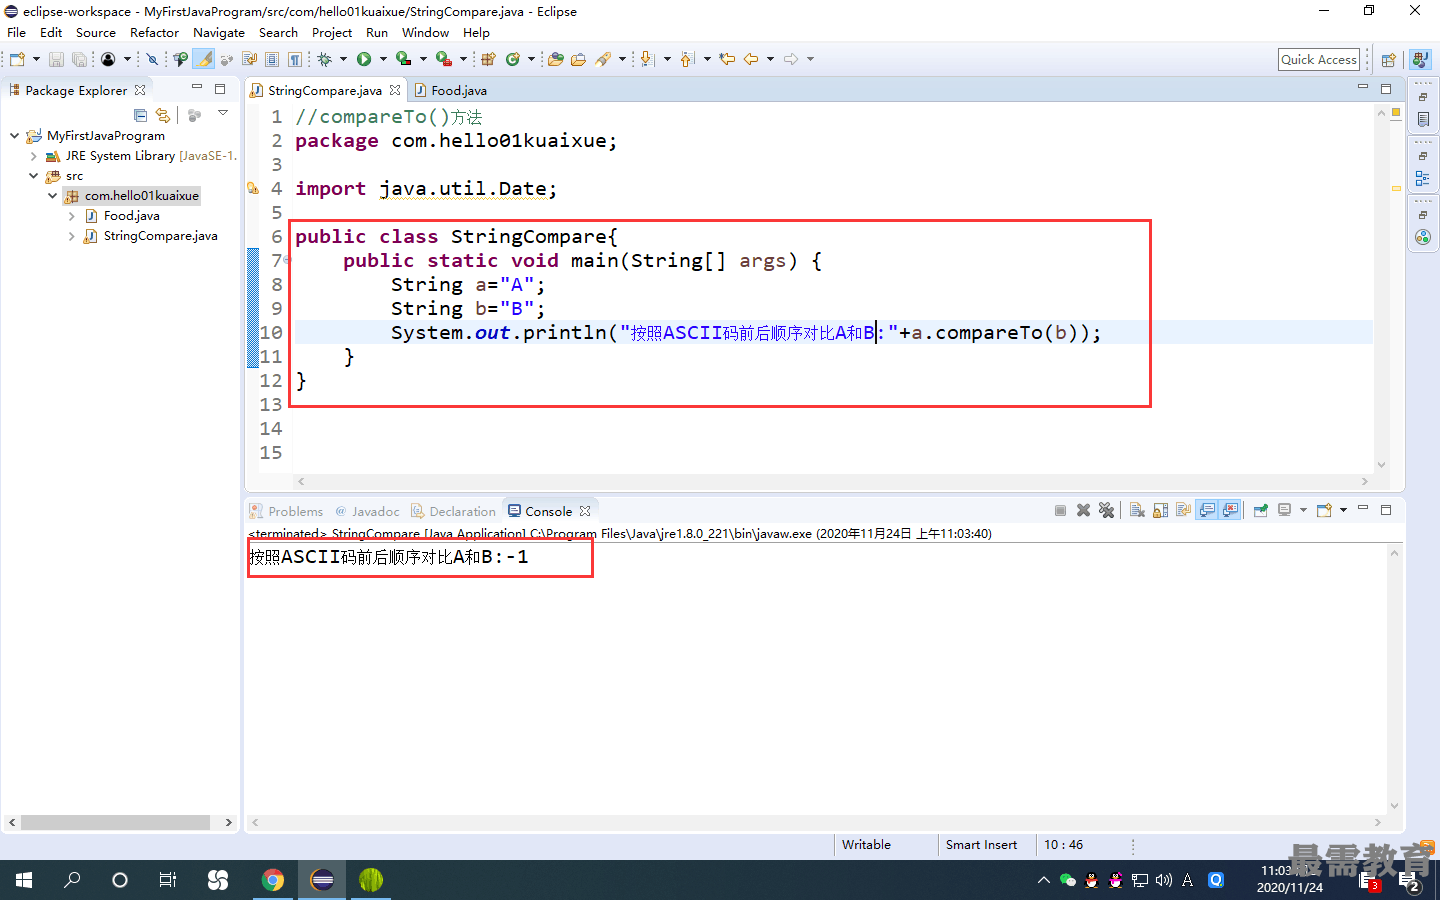The image size is (1440, 900).
Task: Collapse the MyFirstJavaProgram project node
Action: point(14,136)
